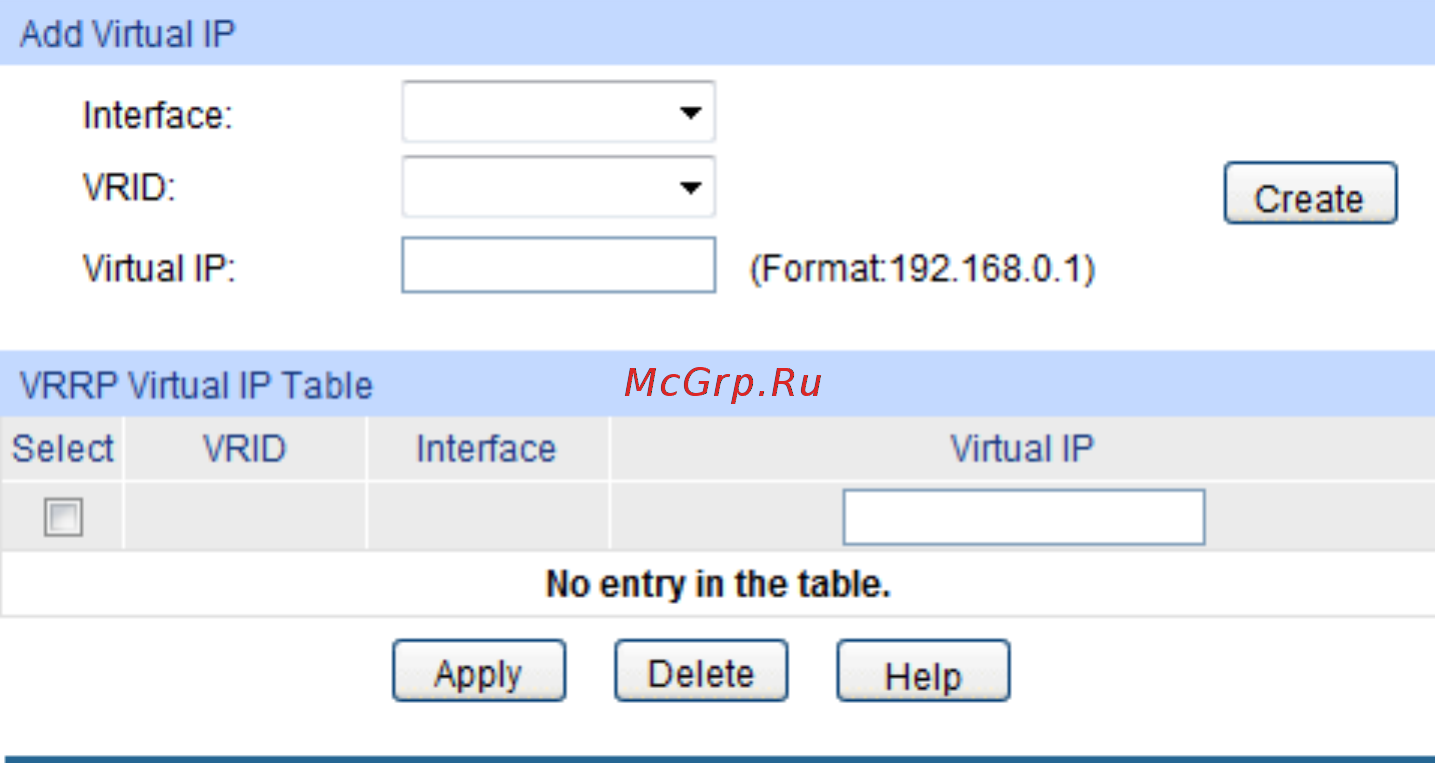This screenshot has width=1435, height=763.
Task: Click the 'Virtual IP:' label
Action: point(159,268)
